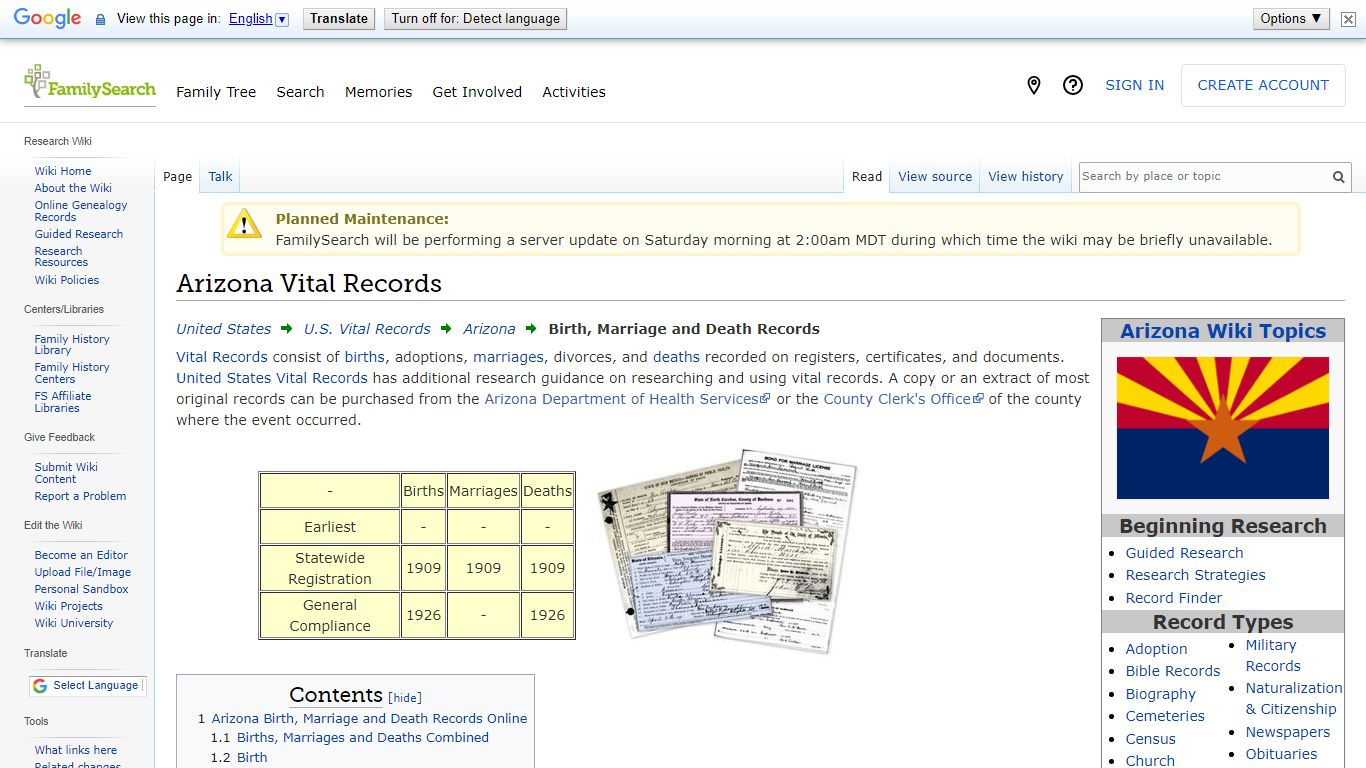The height and width of the screenshot is (768, 1366).
Task: Open Record Finder link
Action: pos(1174,598)
